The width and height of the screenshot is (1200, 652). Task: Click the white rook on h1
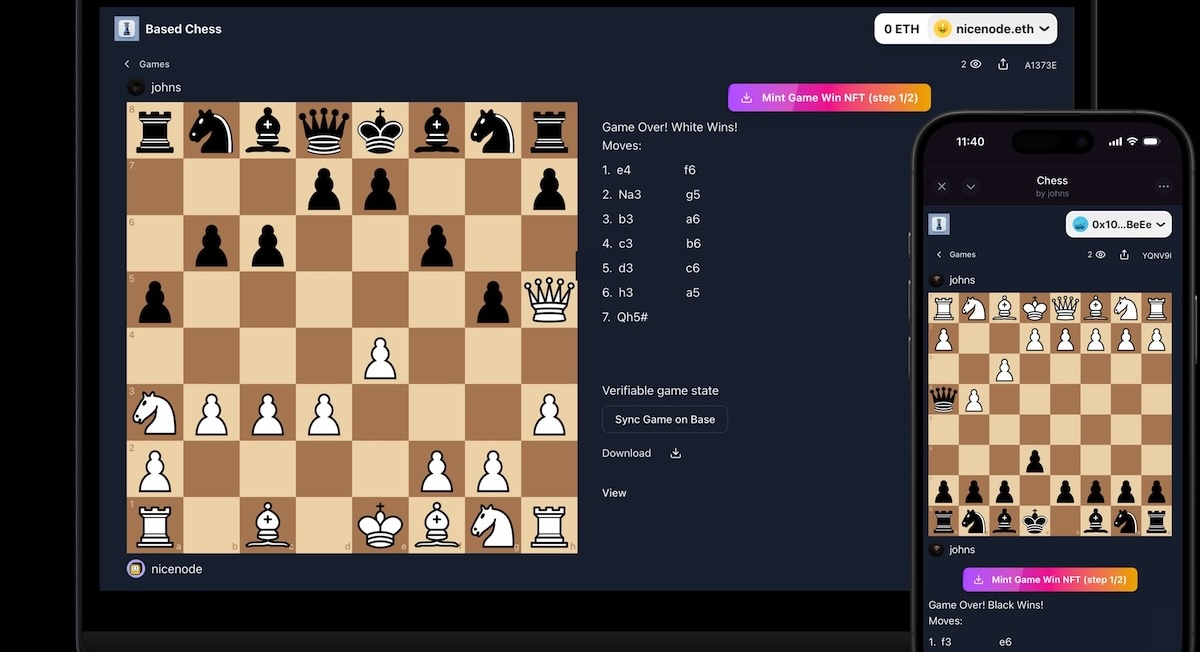coord(549,525)
